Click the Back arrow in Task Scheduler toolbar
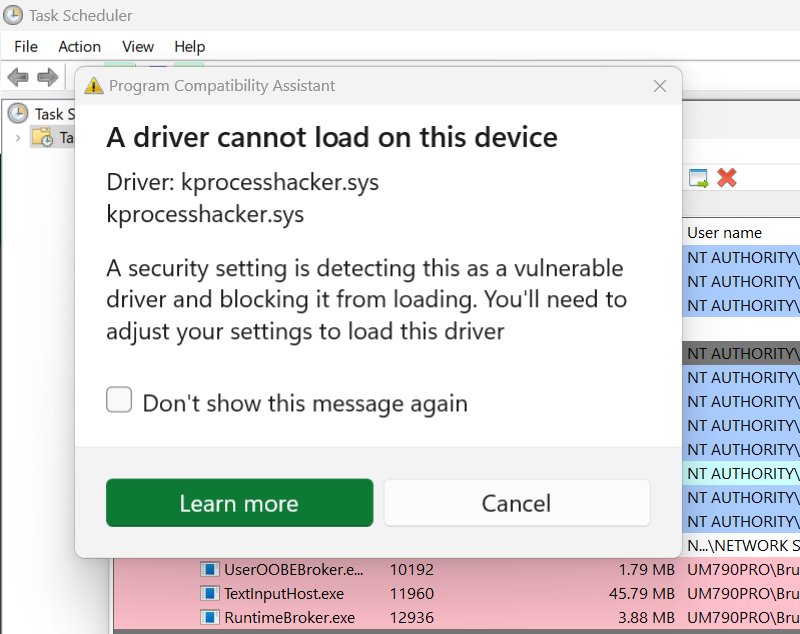Image resolution: width=800 pixels, height=634 pixels. point(18,77)
